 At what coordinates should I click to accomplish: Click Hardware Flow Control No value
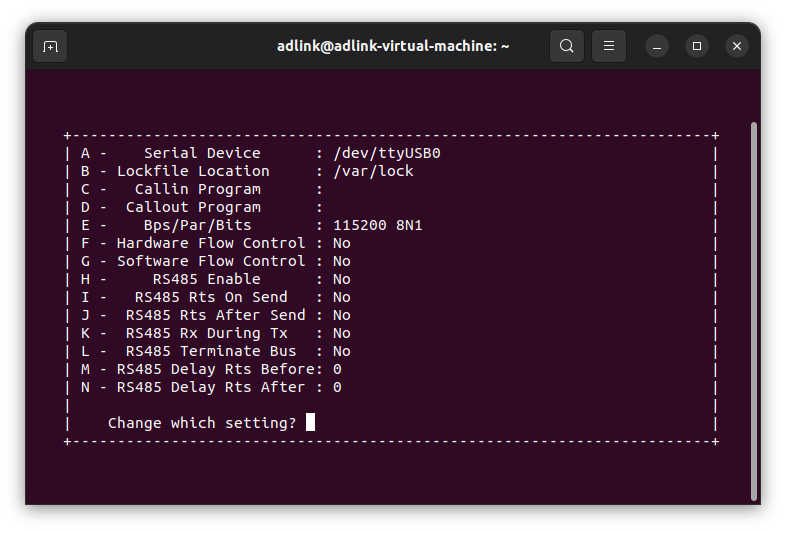pyautogui.click(x=342, y=243)
